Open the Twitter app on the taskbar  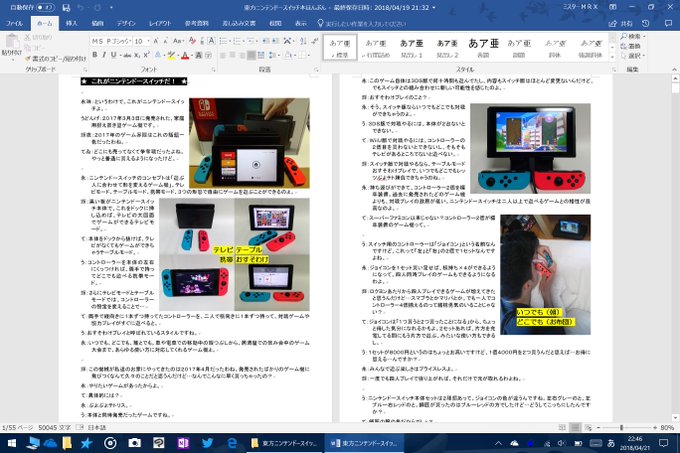[207, 443]
